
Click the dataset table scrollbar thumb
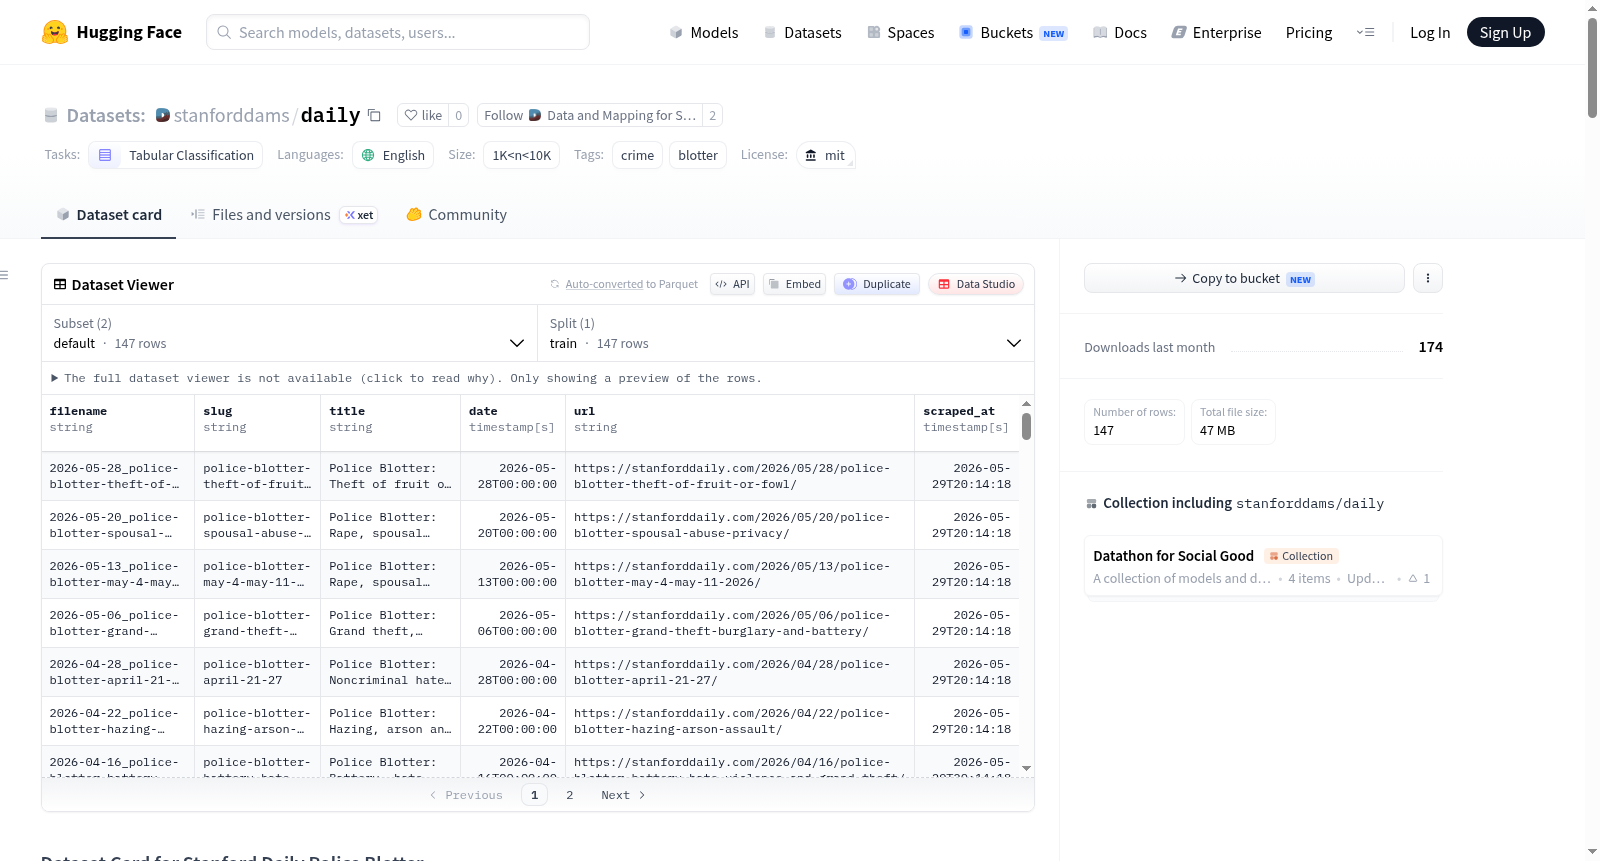click(1026, 426)
